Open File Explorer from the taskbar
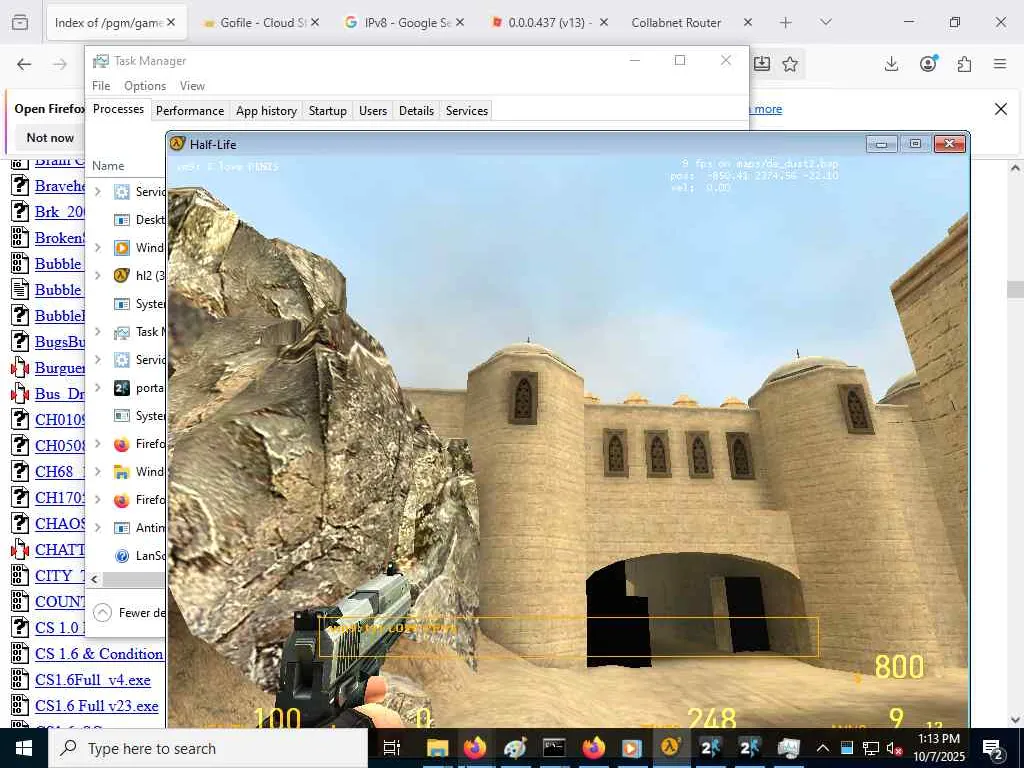 click(x=437, y=748)
